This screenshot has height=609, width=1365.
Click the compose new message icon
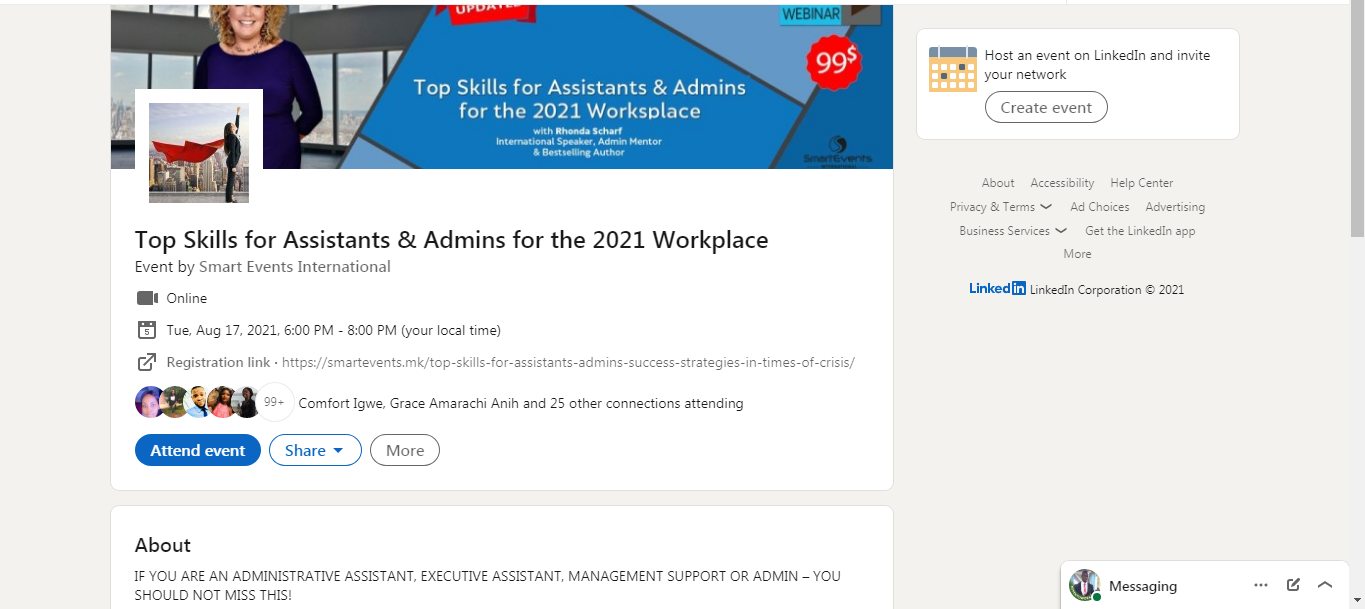coord(1293,585)
